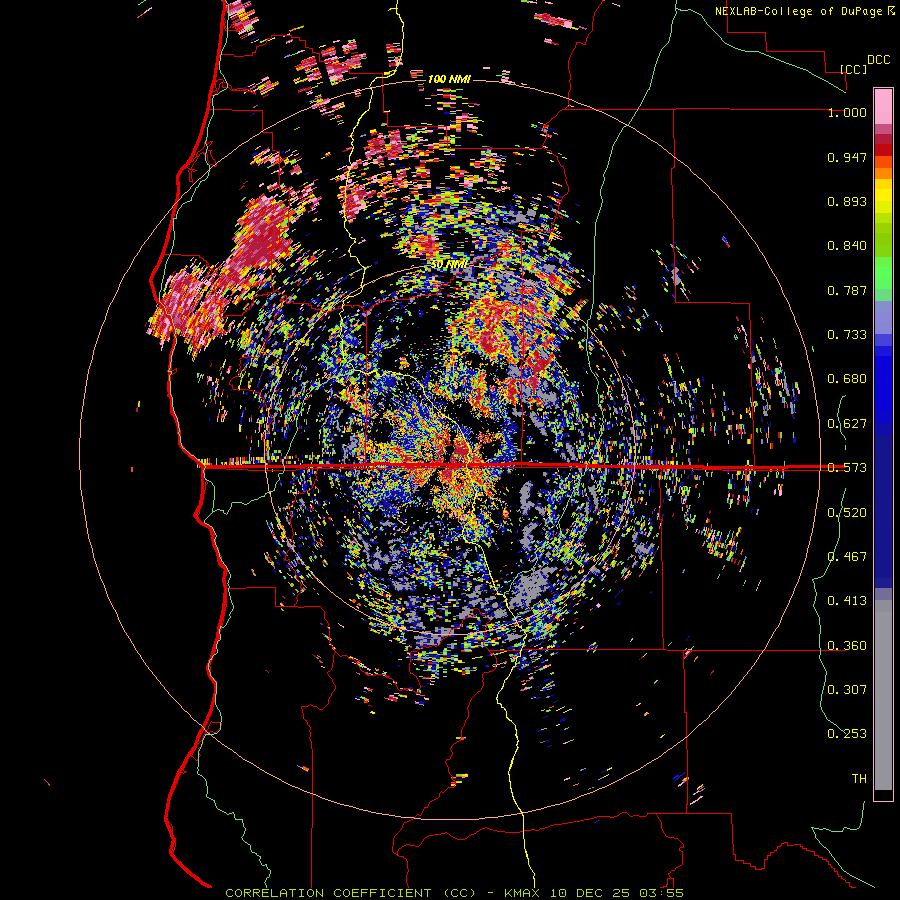This screenshot has height=900, width=900.
Task: Click the 0.680 scale value
Action: tap(847, 379)
